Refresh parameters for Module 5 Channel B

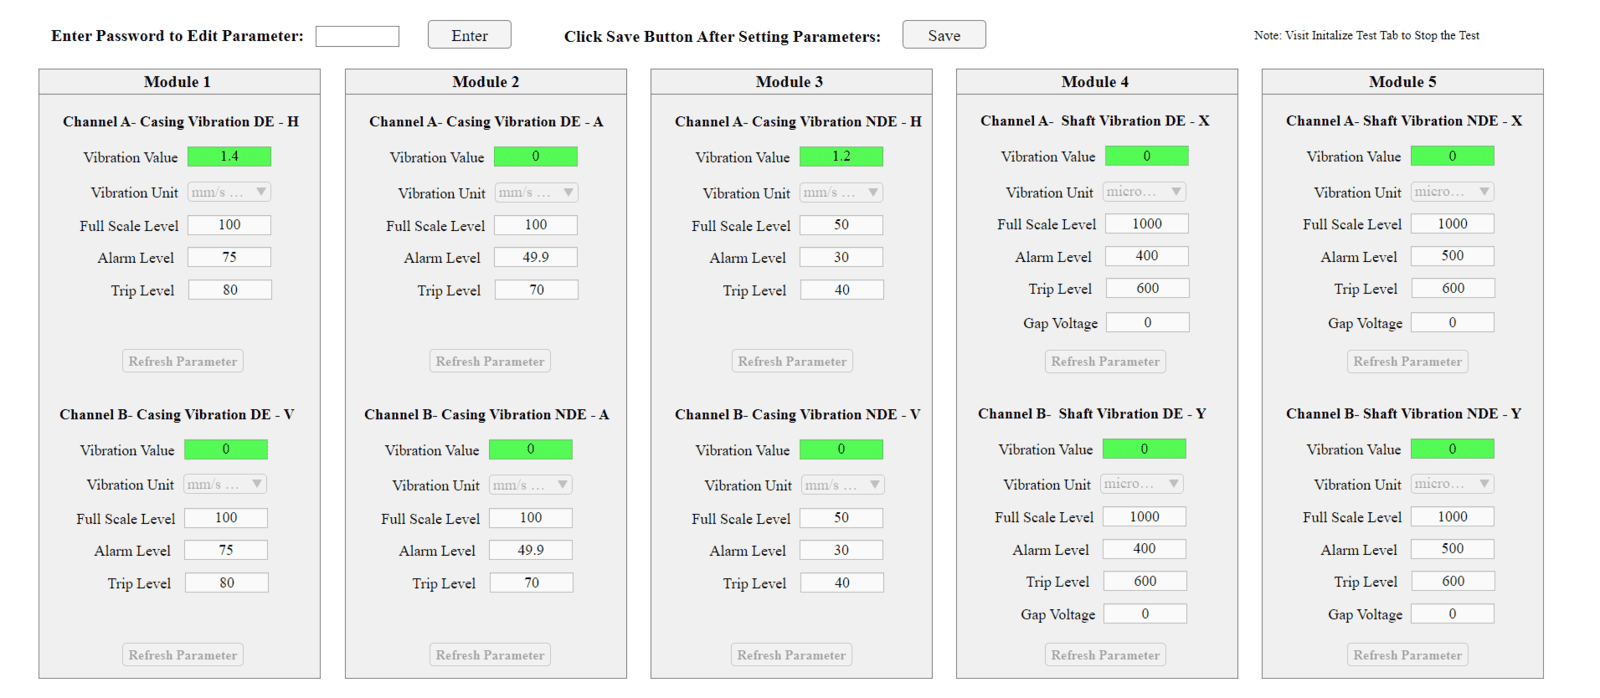tap(1407, 655)
